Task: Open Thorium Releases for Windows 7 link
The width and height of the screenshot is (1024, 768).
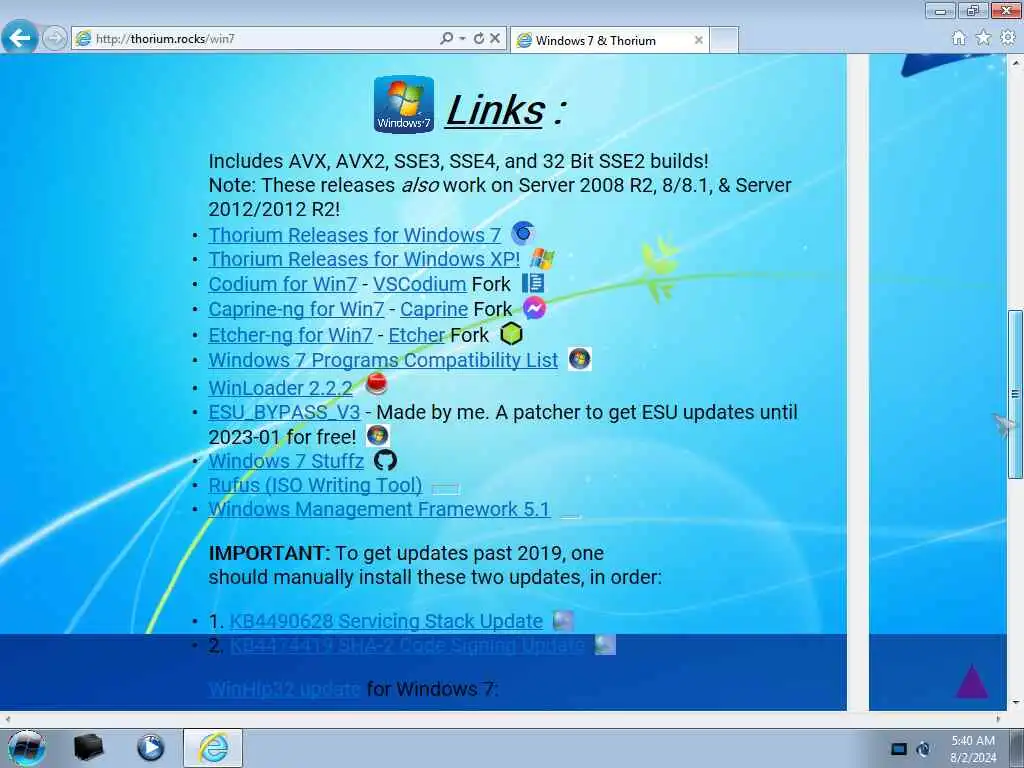Action: point(355,234)
